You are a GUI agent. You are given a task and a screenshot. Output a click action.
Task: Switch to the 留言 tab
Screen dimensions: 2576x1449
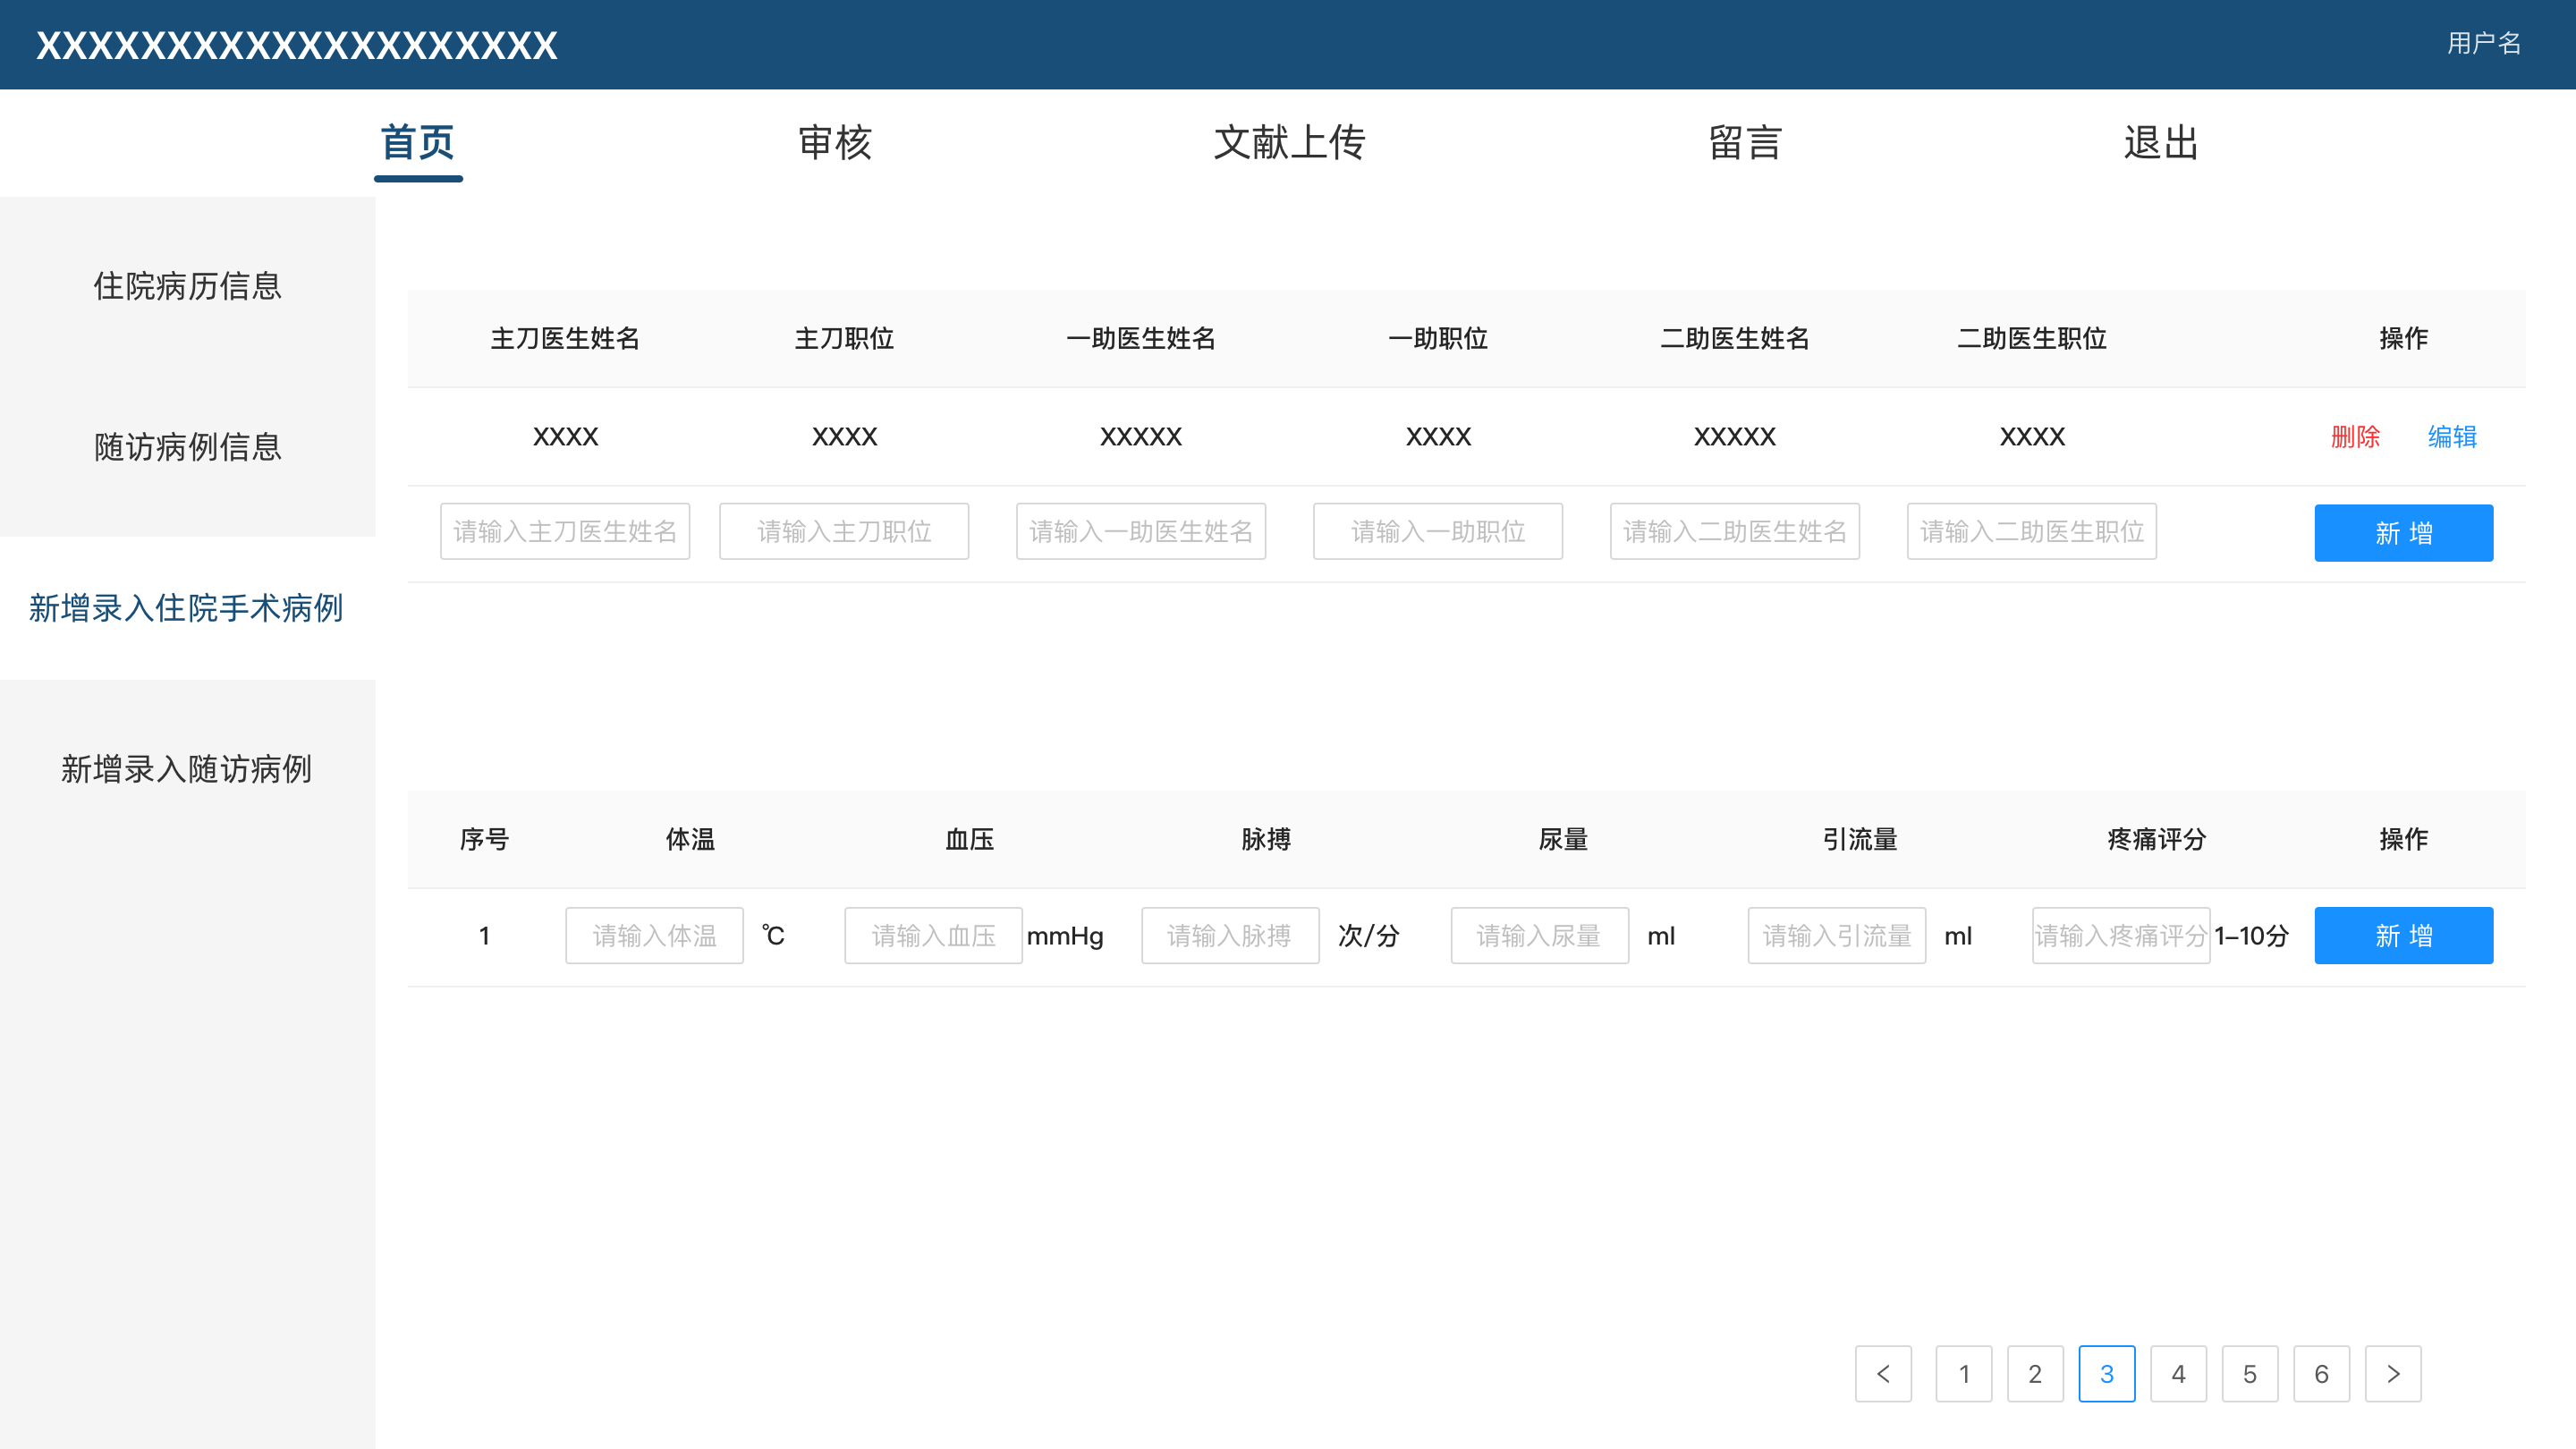[x=1745, y=143]
